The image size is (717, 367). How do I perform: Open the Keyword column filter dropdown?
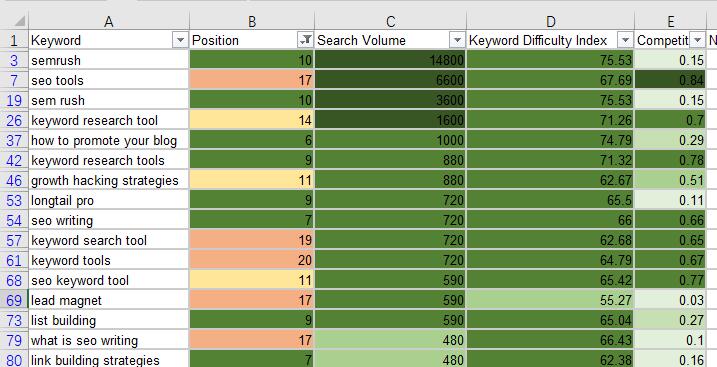point(180,41)
